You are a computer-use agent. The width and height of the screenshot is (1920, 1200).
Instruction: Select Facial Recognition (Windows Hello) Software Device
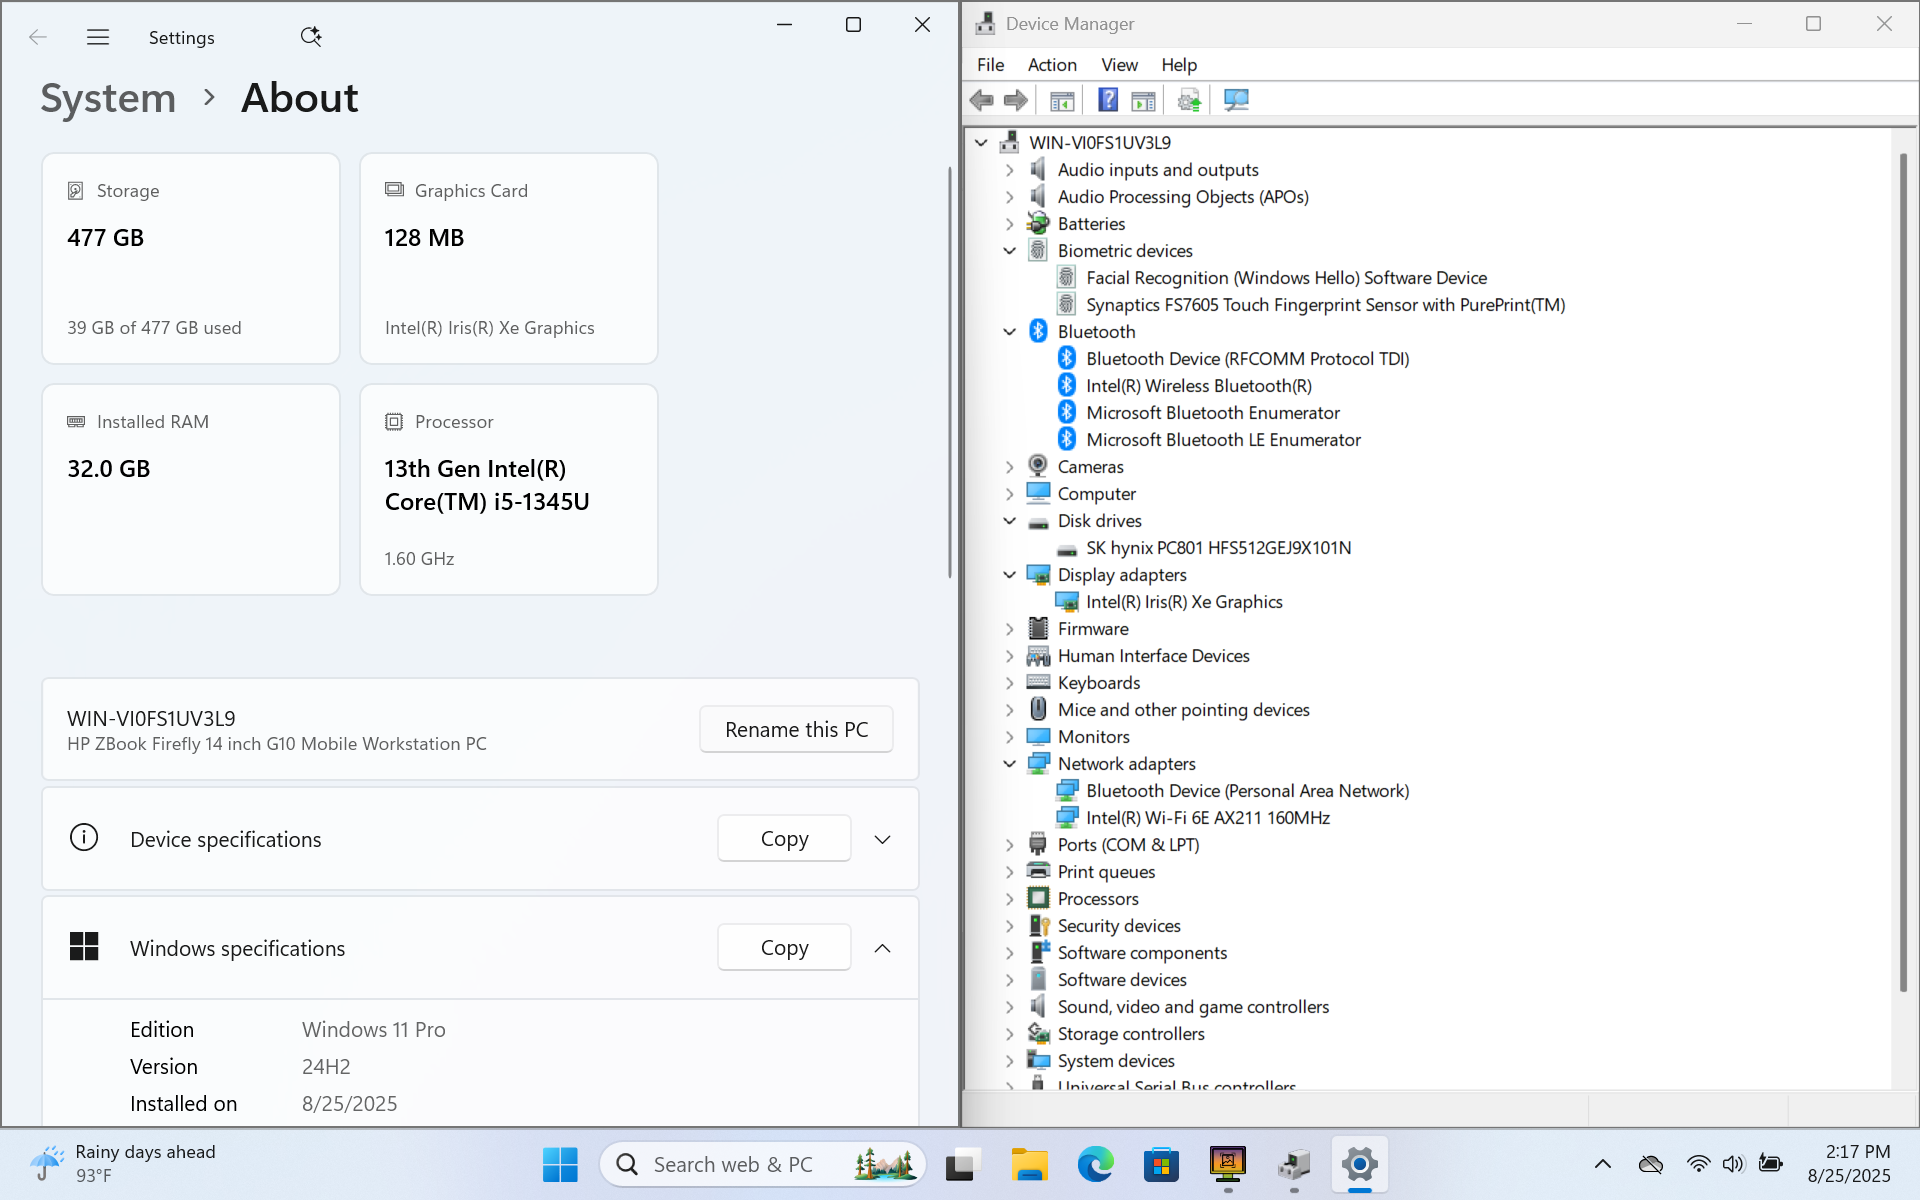1286,278
